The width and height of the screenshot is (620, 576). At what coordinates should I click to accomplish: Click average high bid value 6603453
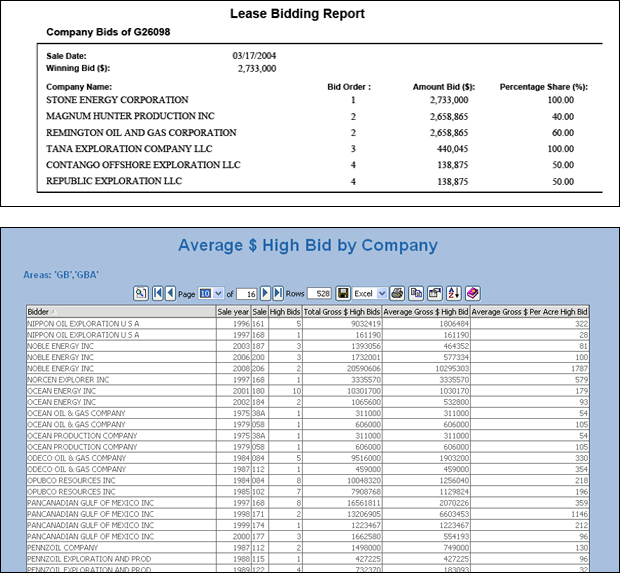point(454,514)
